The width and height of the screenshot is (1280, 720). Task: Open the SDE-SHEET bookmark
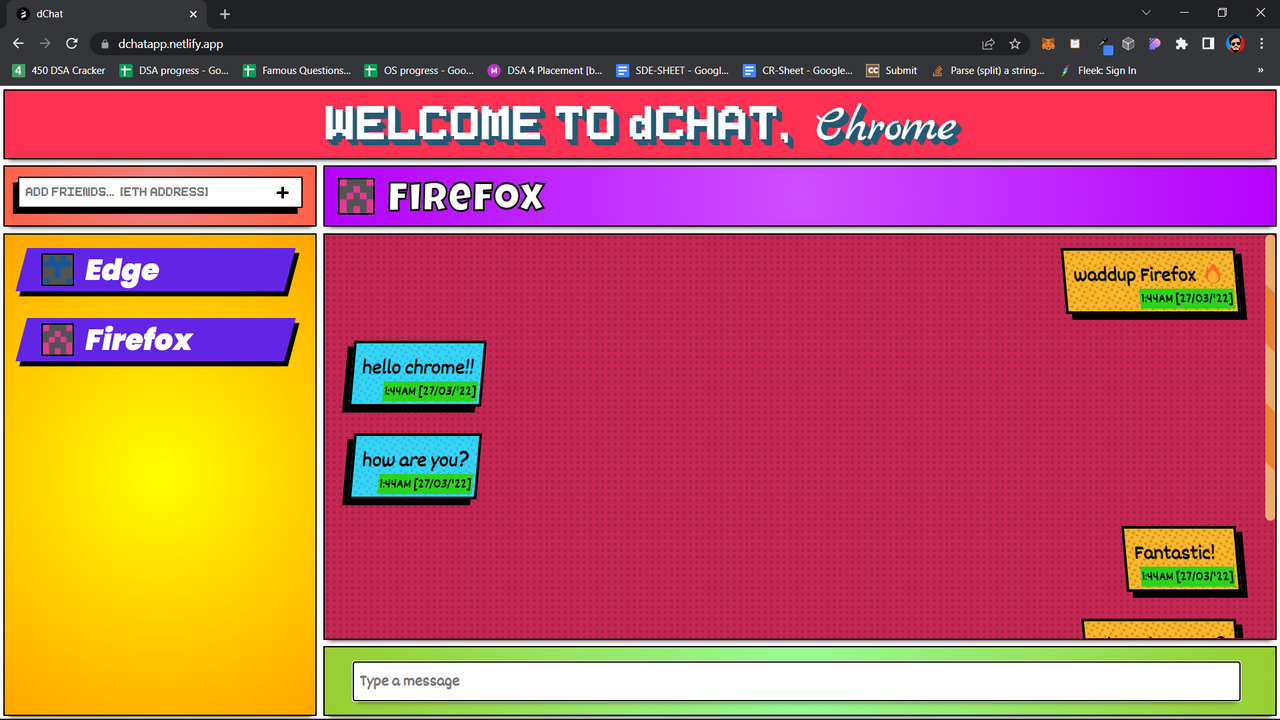pos(672,71)
